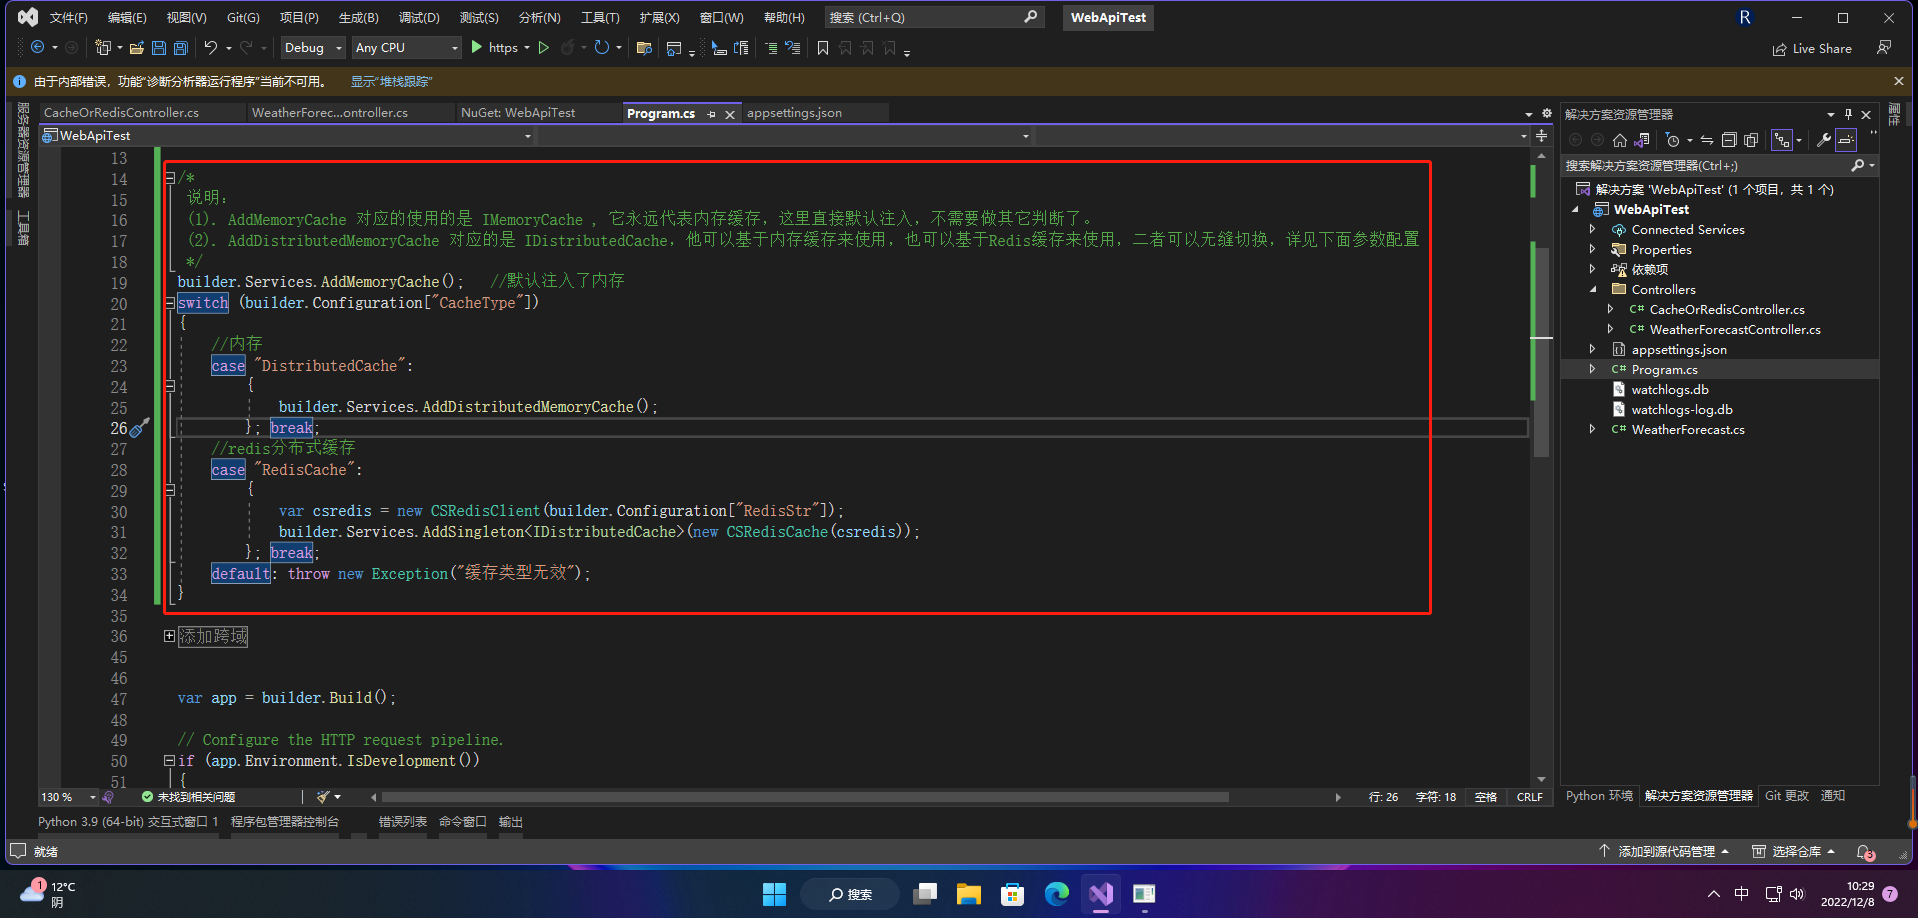
Task: Click the comment selected lines icon
Action: coord(770,47)
